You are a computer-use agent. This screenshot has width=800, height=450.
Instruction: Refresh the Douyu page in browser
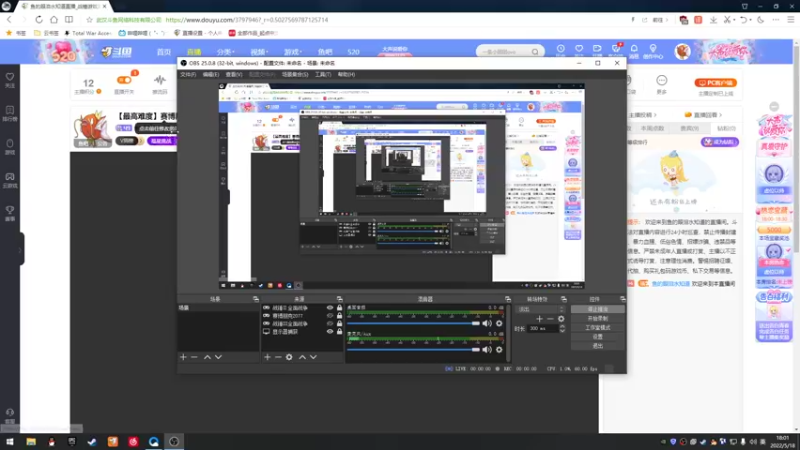(x=39, y=19)
